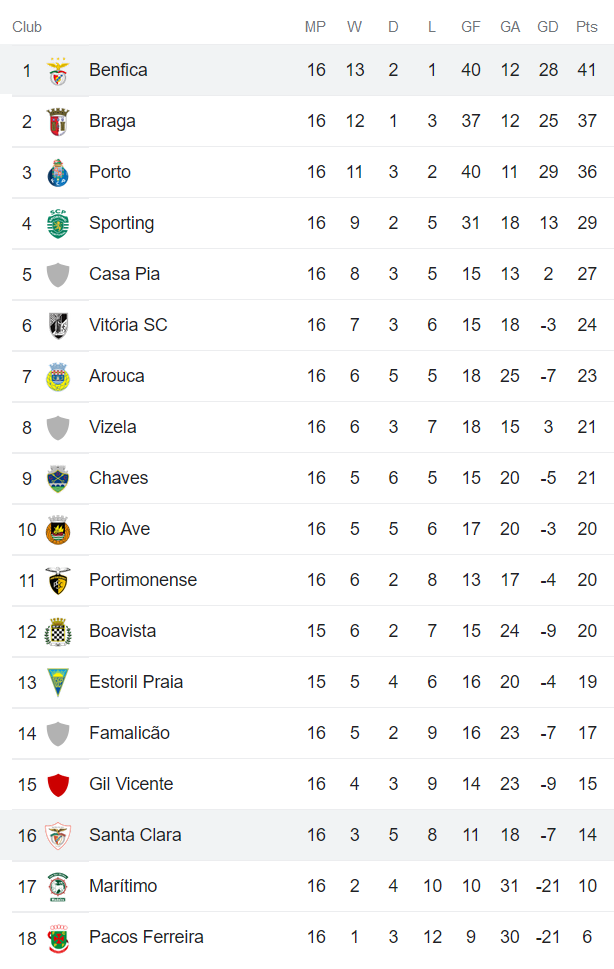Viewport: 614px width, 969px height.
Task: Click the Pts column header
Action: pyautogui.click(x=587, y=27)
